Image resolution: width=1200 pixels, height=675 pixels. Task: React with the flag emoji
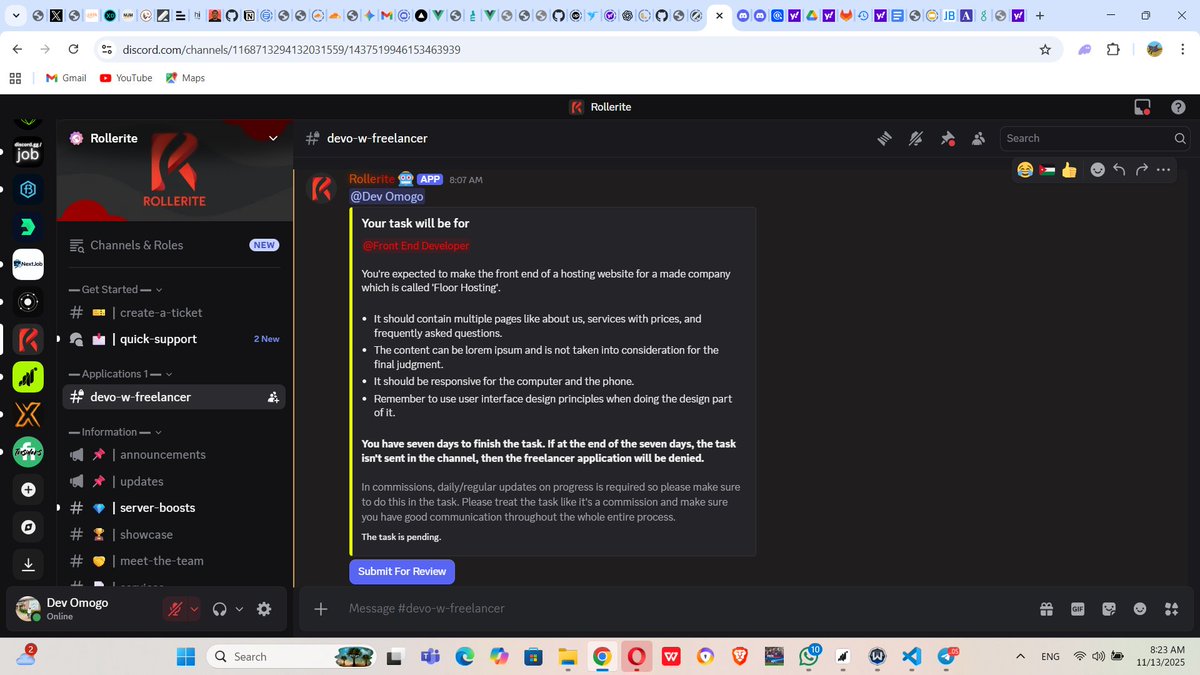click(1047, 170)
